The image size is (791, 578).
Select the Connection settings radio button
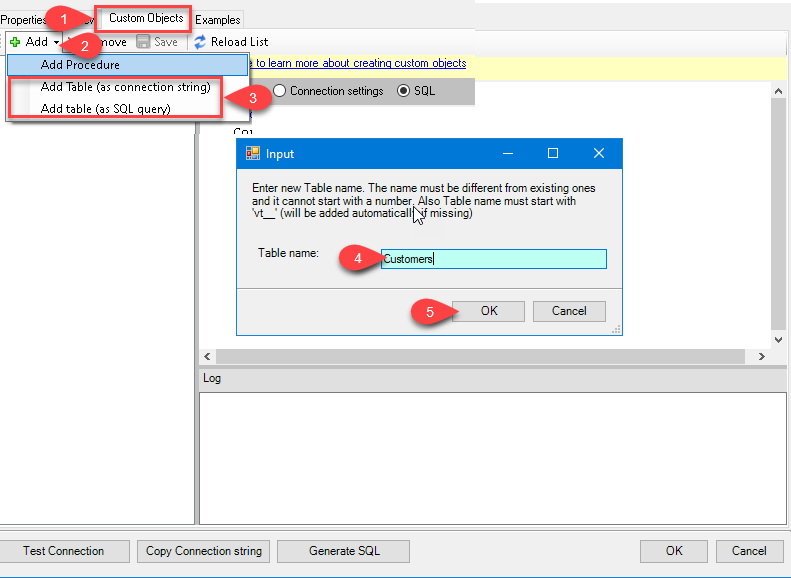click(x=281, y=91)
